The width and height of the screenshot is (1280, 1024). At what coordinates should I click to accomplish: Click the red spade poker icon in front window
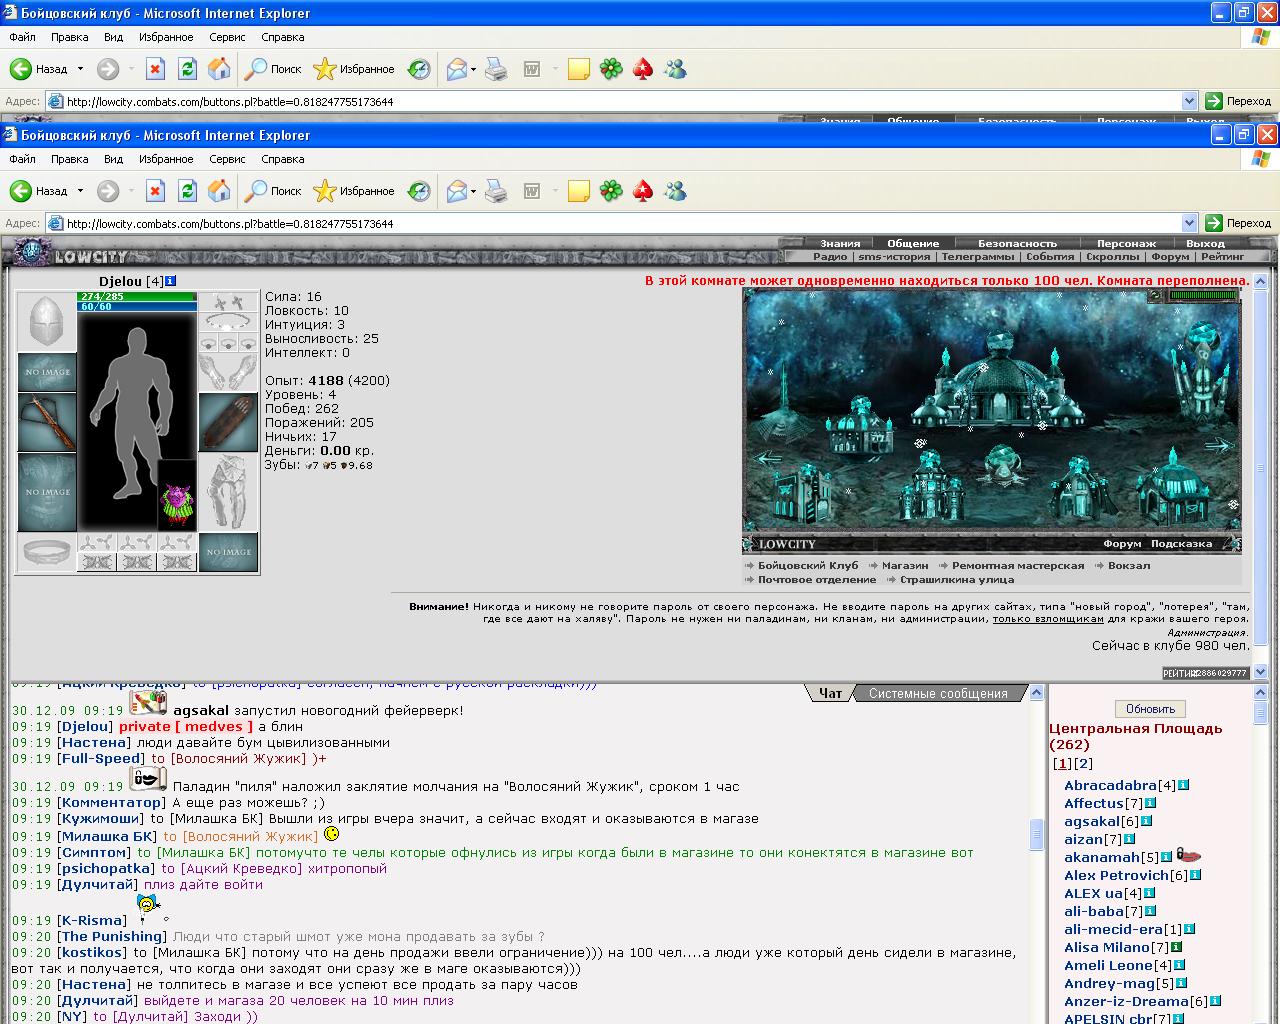click(643, 191)
